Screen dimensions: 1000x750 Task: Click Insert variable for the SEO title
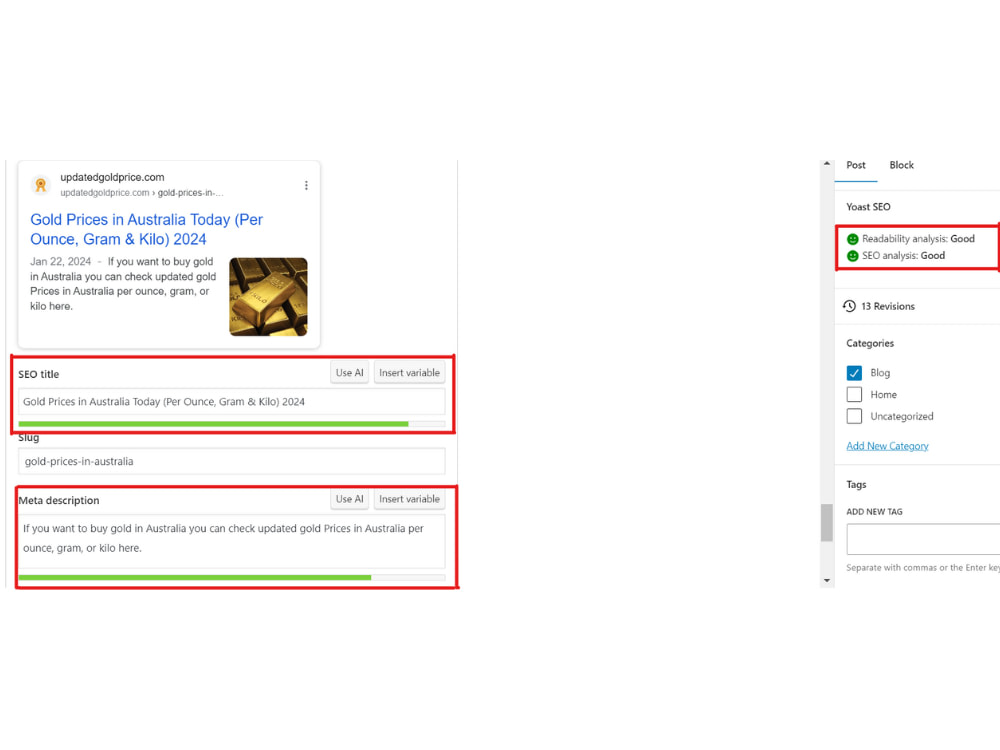(409, 373)
